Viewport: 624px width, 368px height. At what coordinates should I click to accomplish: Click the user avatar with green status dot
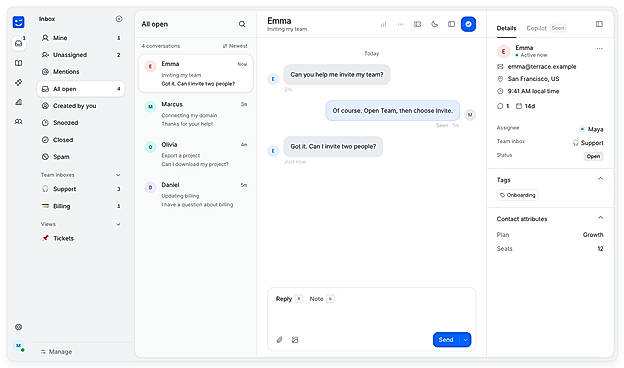coord(19,347)
